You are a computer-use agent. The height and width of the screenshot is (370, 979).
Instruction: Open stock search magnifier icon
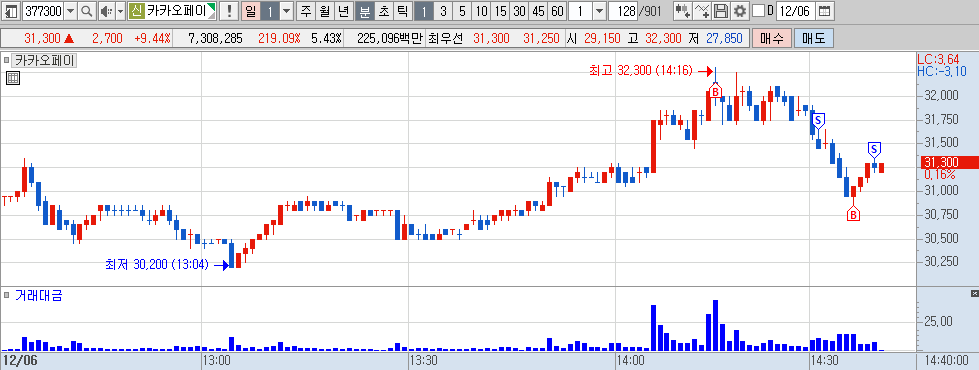[86, 11]
